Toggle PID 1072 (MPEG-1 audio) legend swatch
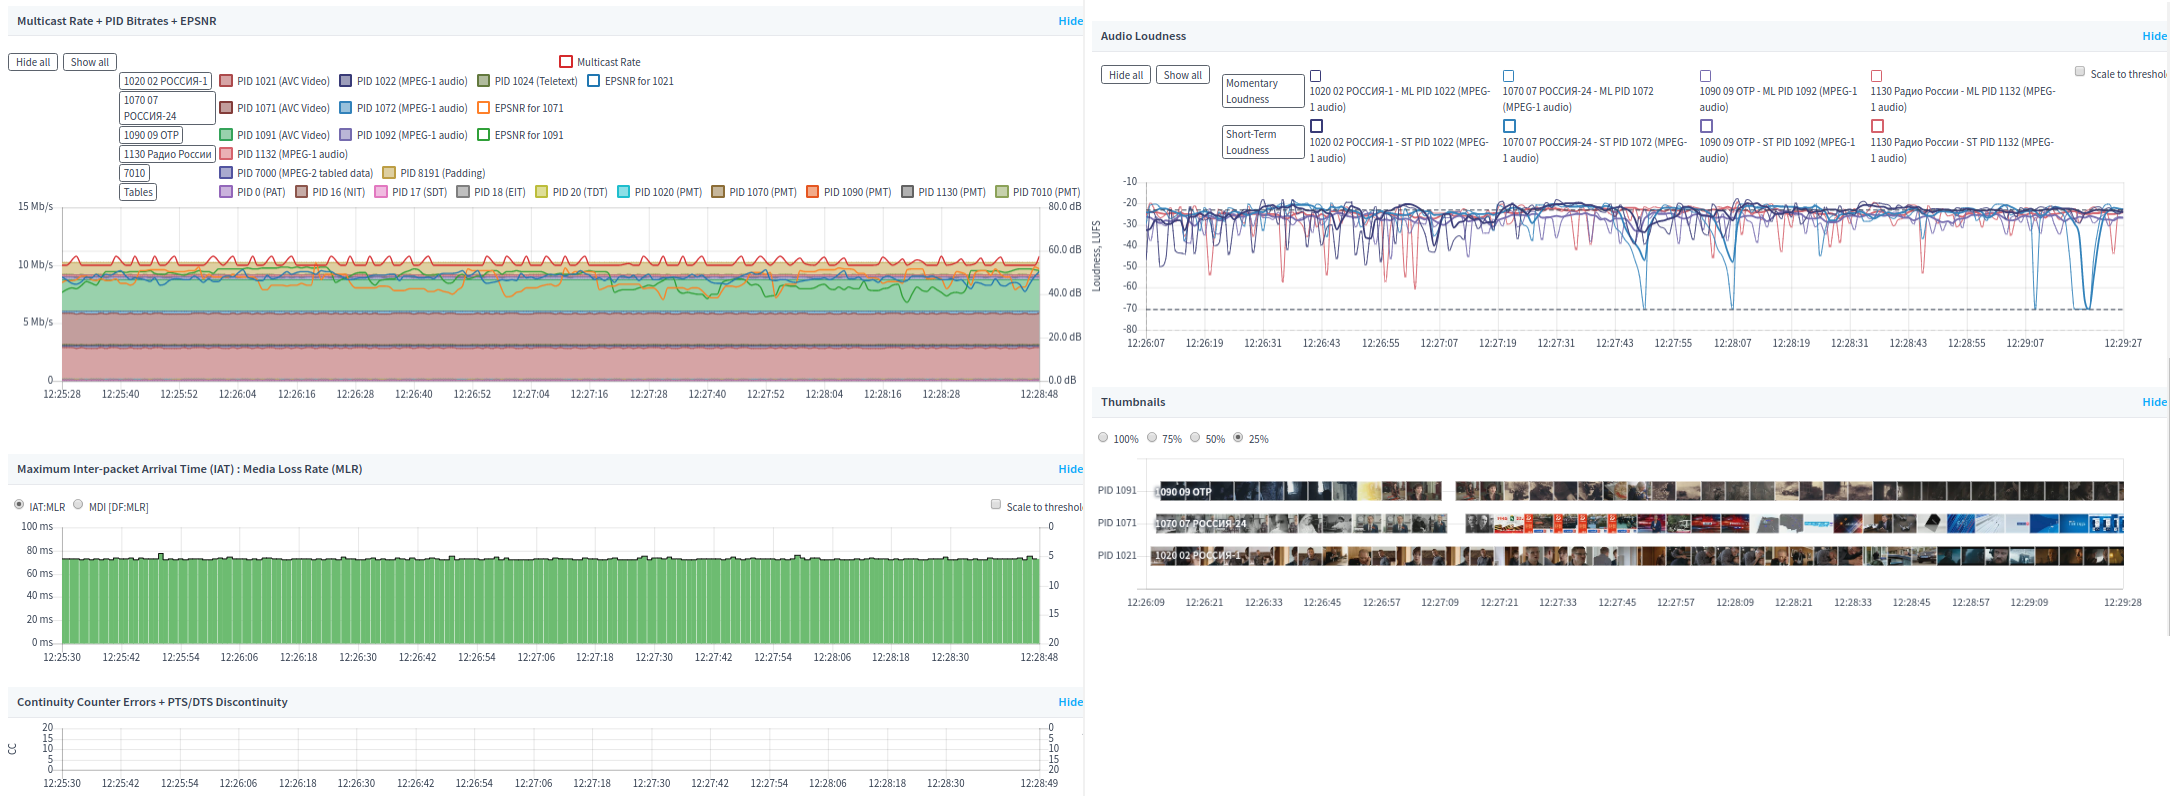The width and height of the screenshot is (2170, 807). (x=346, y=108)
